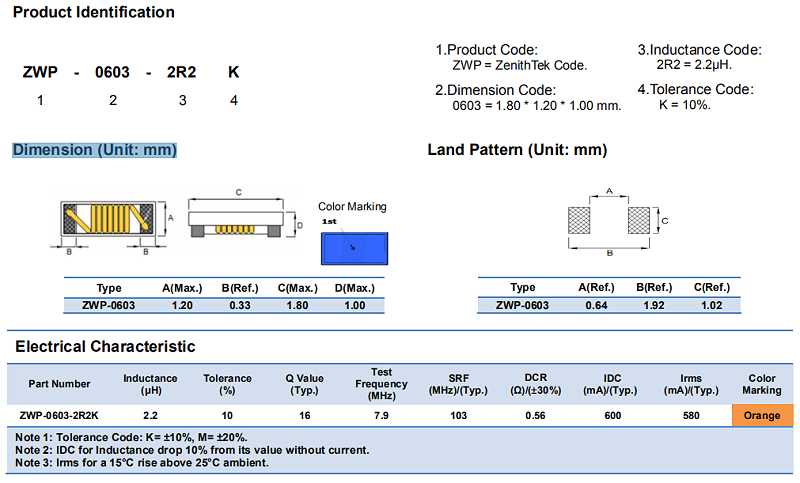Click value "1.20" in dimension table
This screenshot has width=800, height=483.
click(x=182, y=306)
